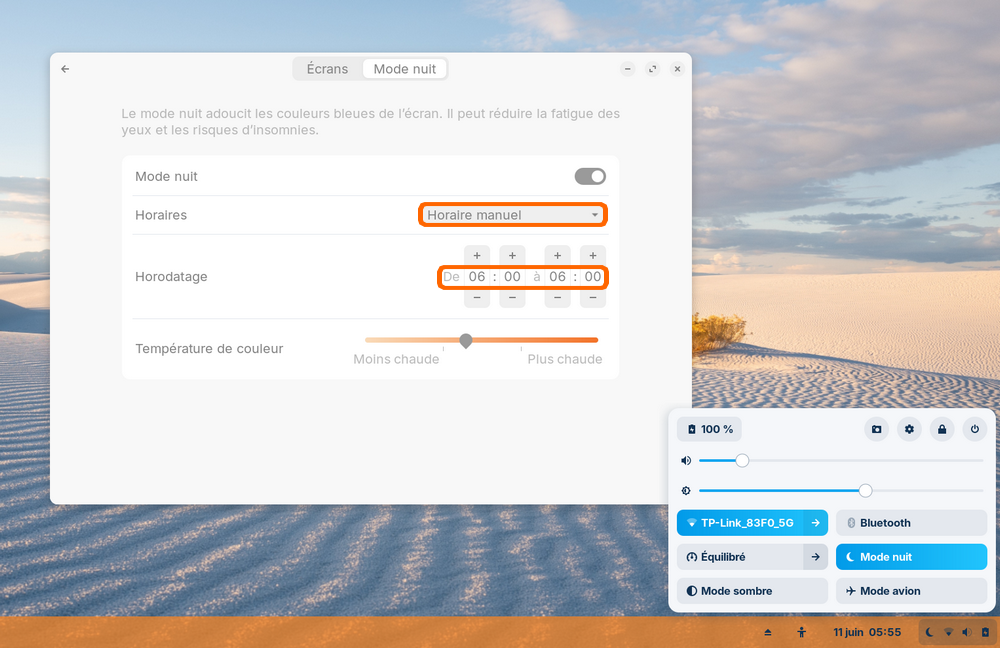This screenshot has height=648, width=1000.
Task: Take a screenshot from quick settings
Action: (x=877, y=429)
